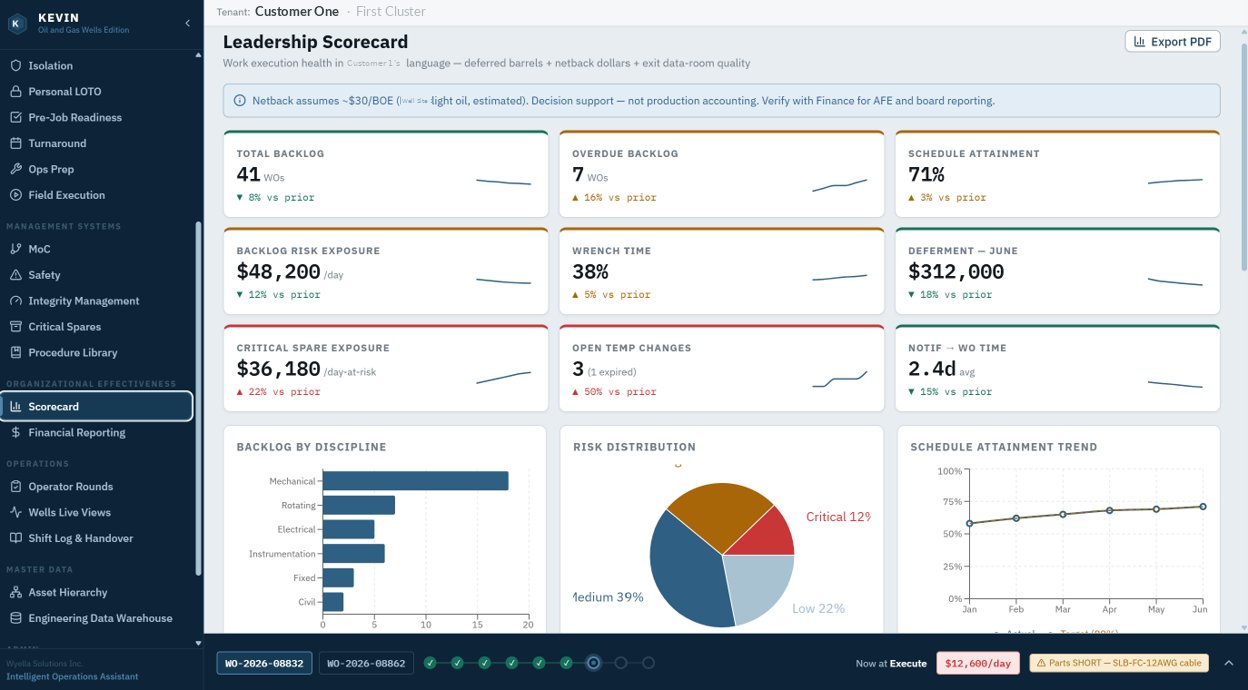Open the Deferment — June $312,000 card
This screenshot has height=690, width=1248.
click(x=1057, y=271)
